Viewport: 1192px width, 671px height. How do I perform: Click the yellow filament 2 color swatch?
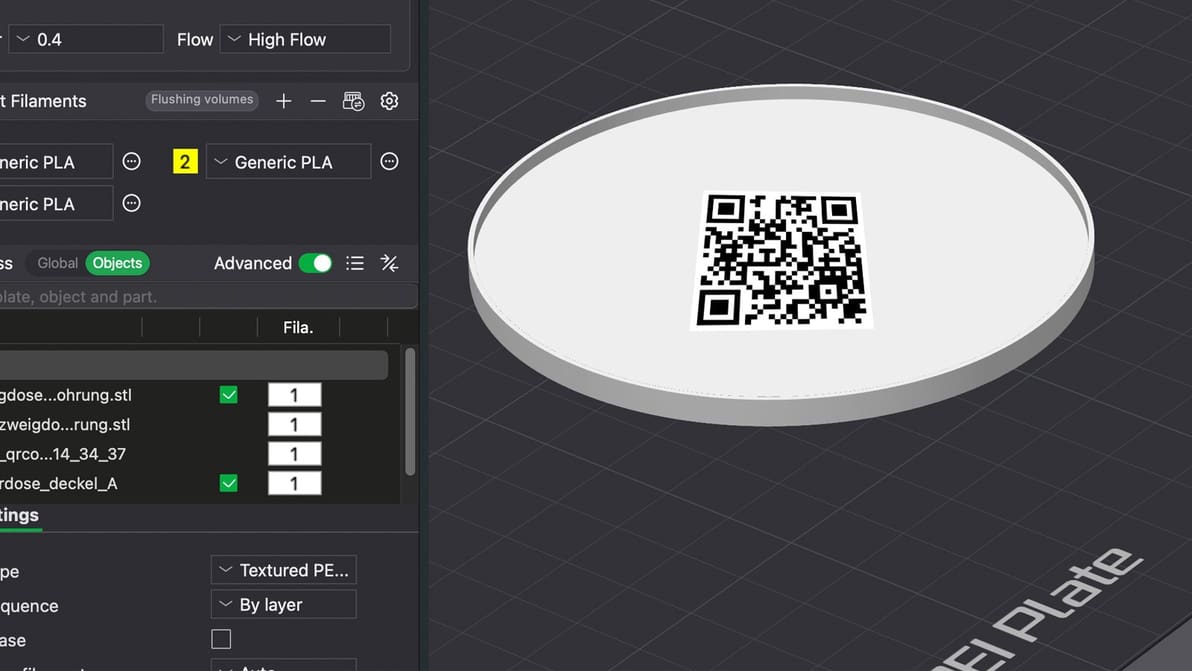coord(185,161)
